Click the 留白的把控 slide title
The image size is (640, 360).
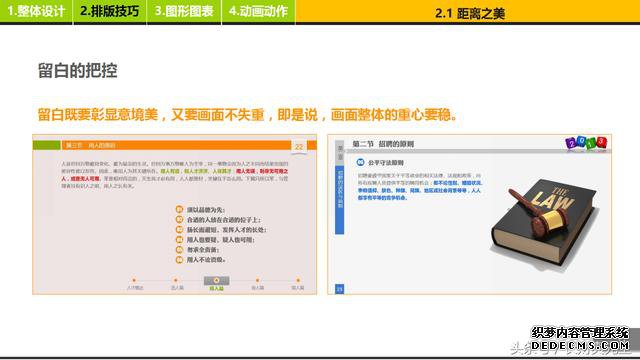[78, 70]
